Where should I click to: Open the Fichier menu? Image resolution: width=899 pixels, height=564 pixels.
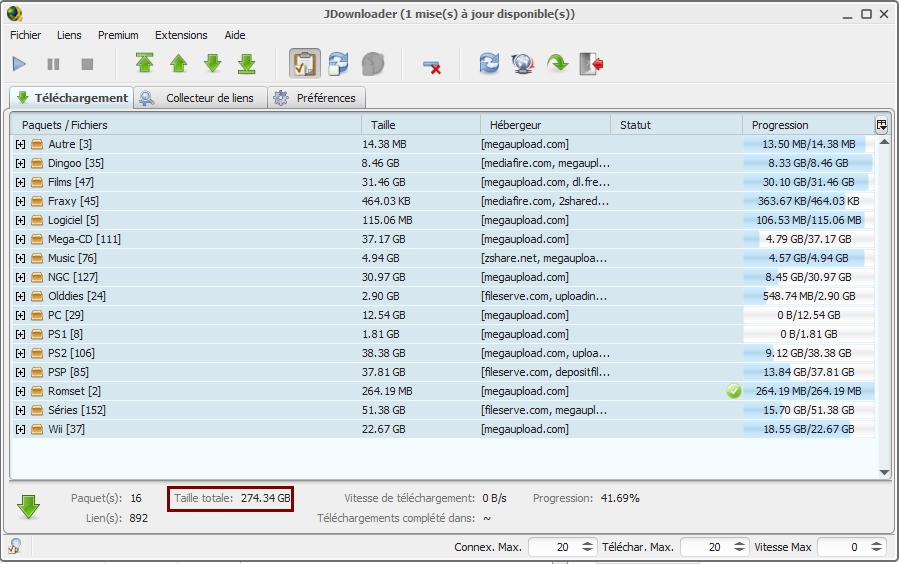pyautogui.click(x=25, y=35)
